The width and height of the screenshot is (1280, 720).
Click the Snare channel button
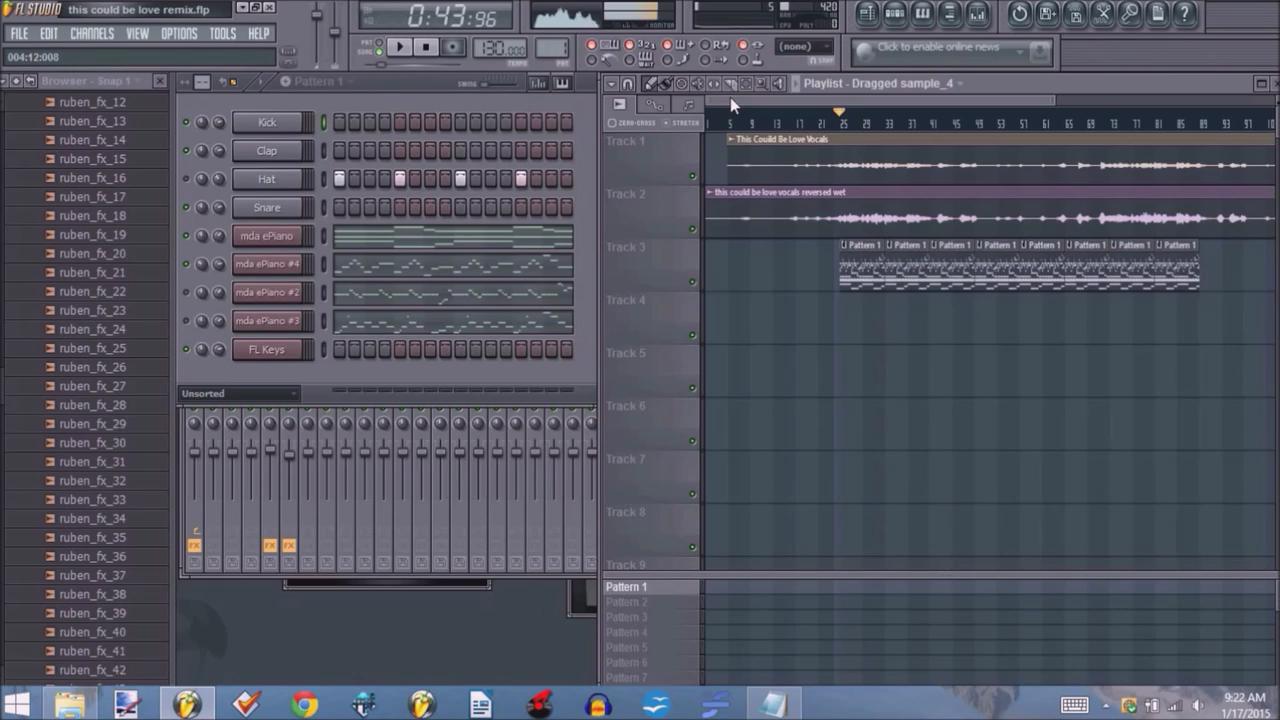click(267, 208)
